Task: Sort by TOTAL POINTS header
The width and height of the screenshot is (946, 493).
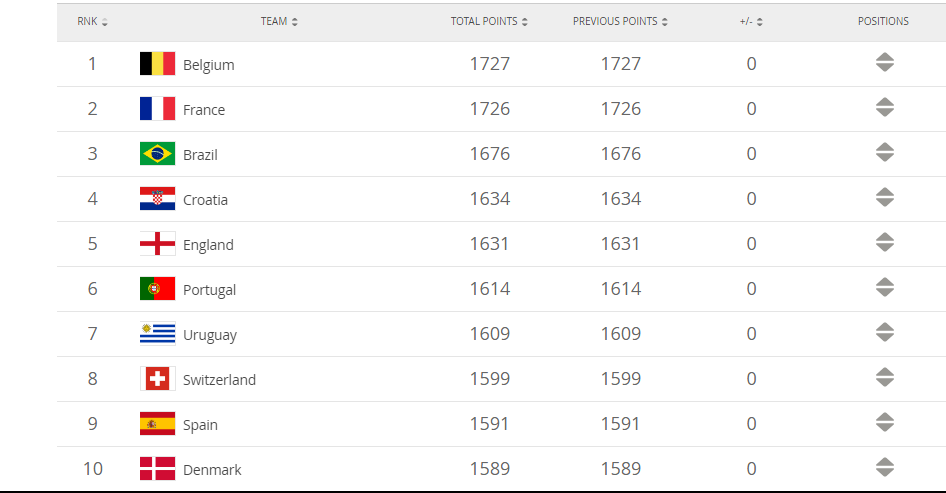Action: (489, 21)
